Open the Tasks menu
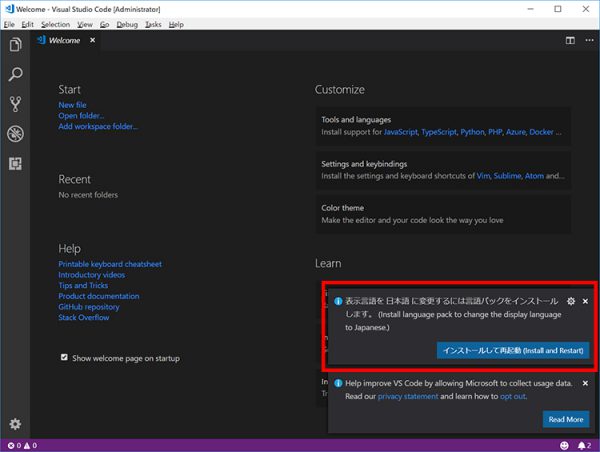 coord(153,24)
